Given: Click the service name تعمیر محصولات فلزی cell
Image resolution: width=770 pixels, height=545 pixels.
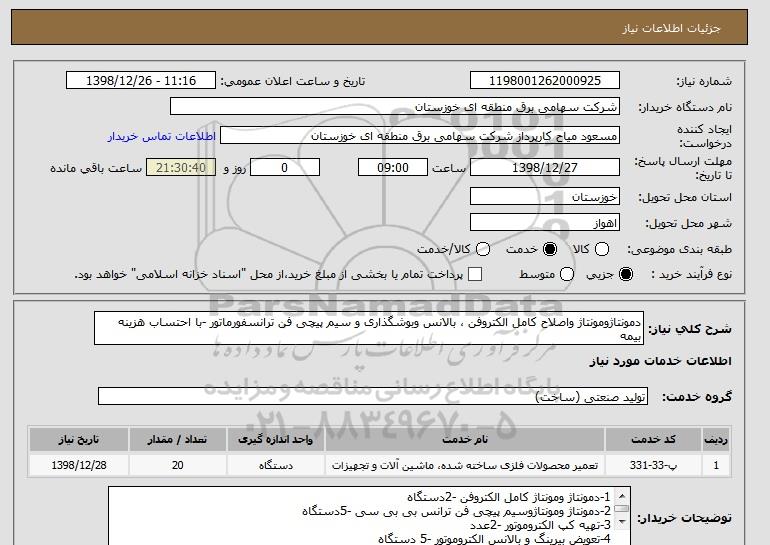Looking at the screenshot, I should tap(465, 465).
